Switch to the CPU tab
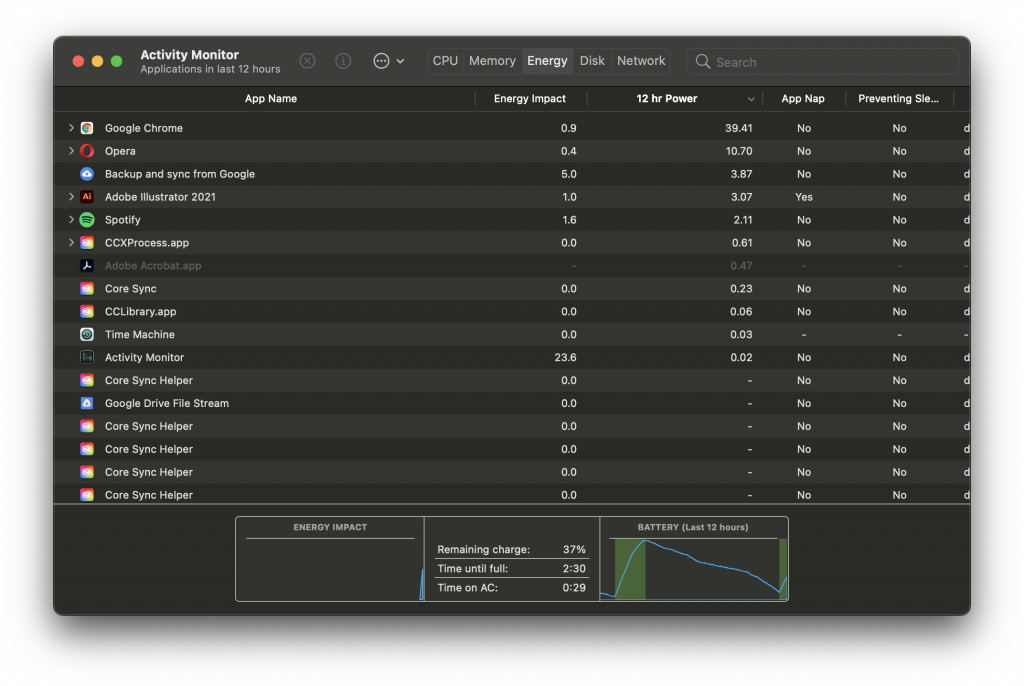 pos(445,61)
